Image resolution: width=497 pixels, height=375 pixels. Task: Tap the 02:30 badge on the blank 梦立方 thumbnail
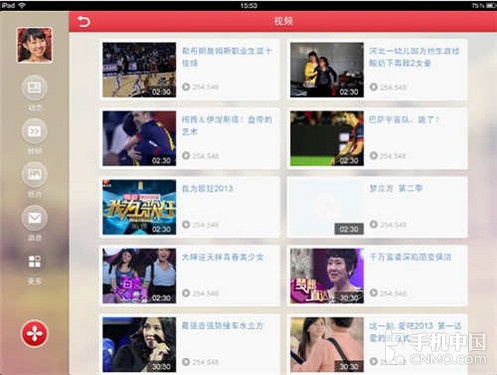coord(349,229)
